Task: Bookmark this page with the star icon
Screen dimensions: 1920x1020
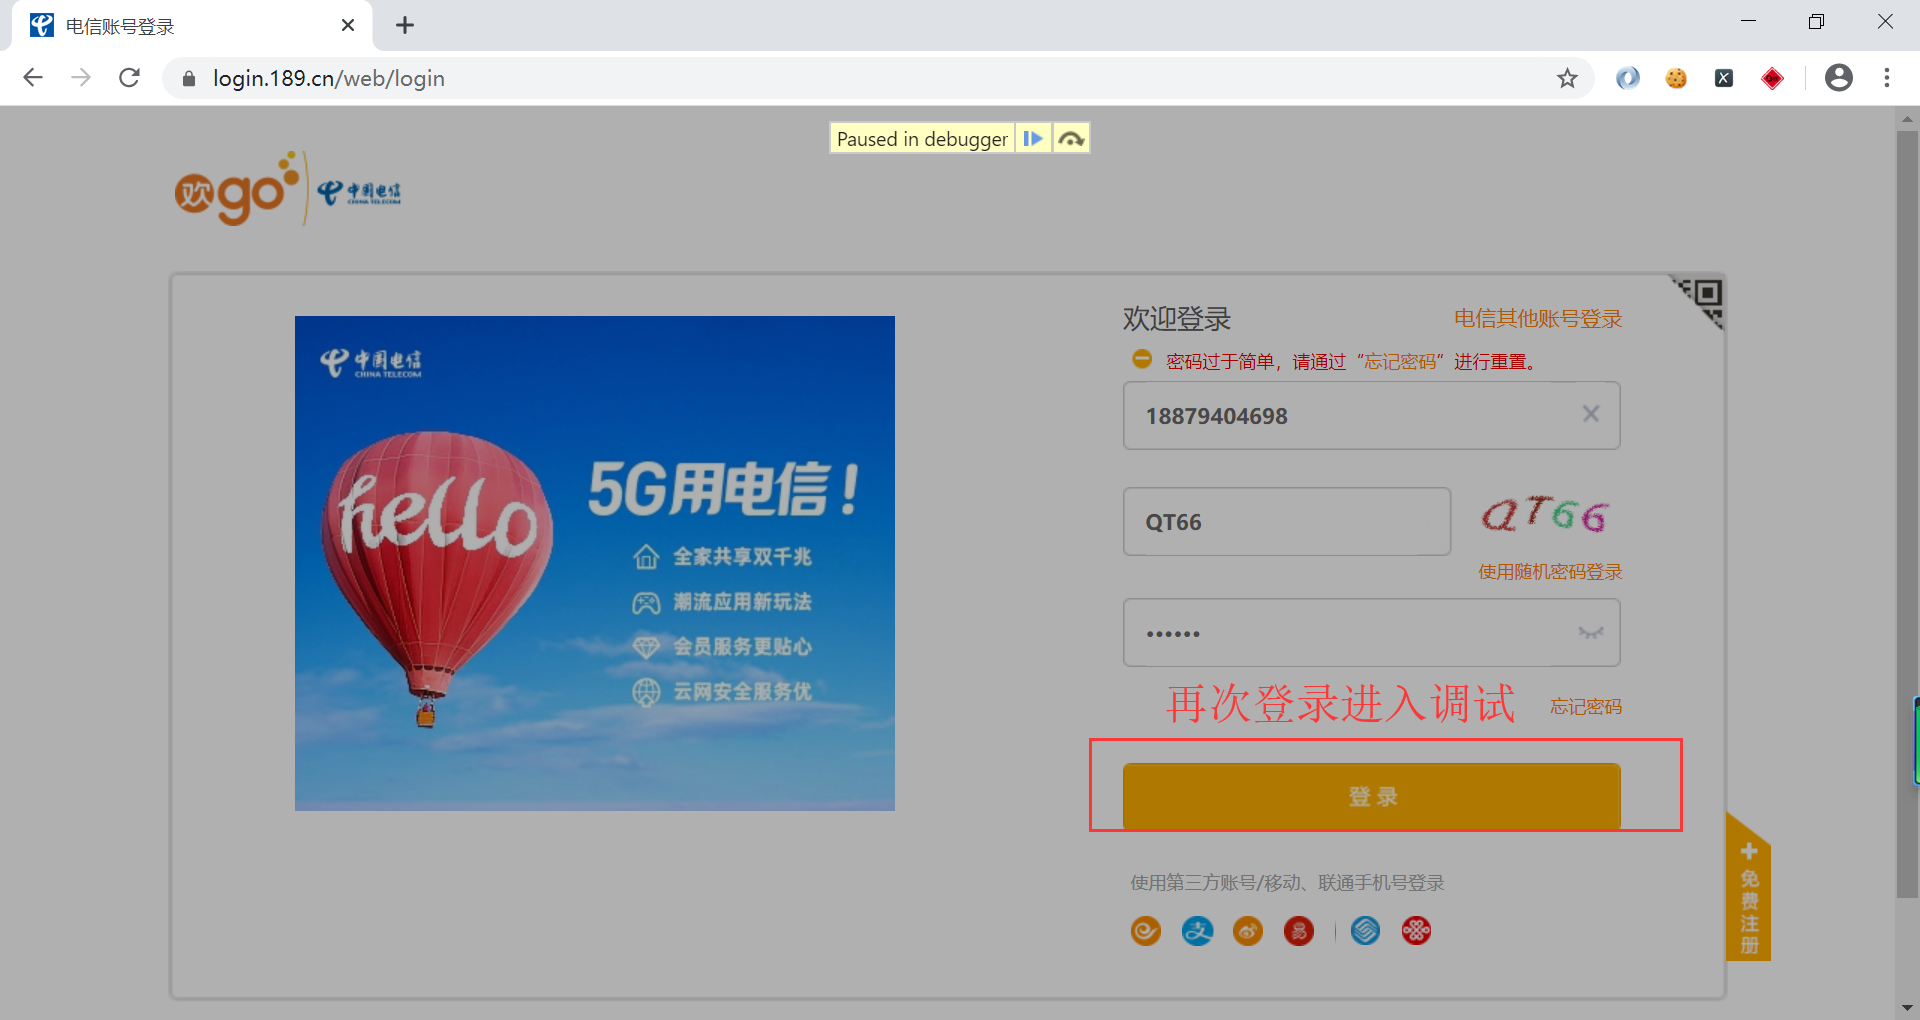Action: (x=1567, y=78)
